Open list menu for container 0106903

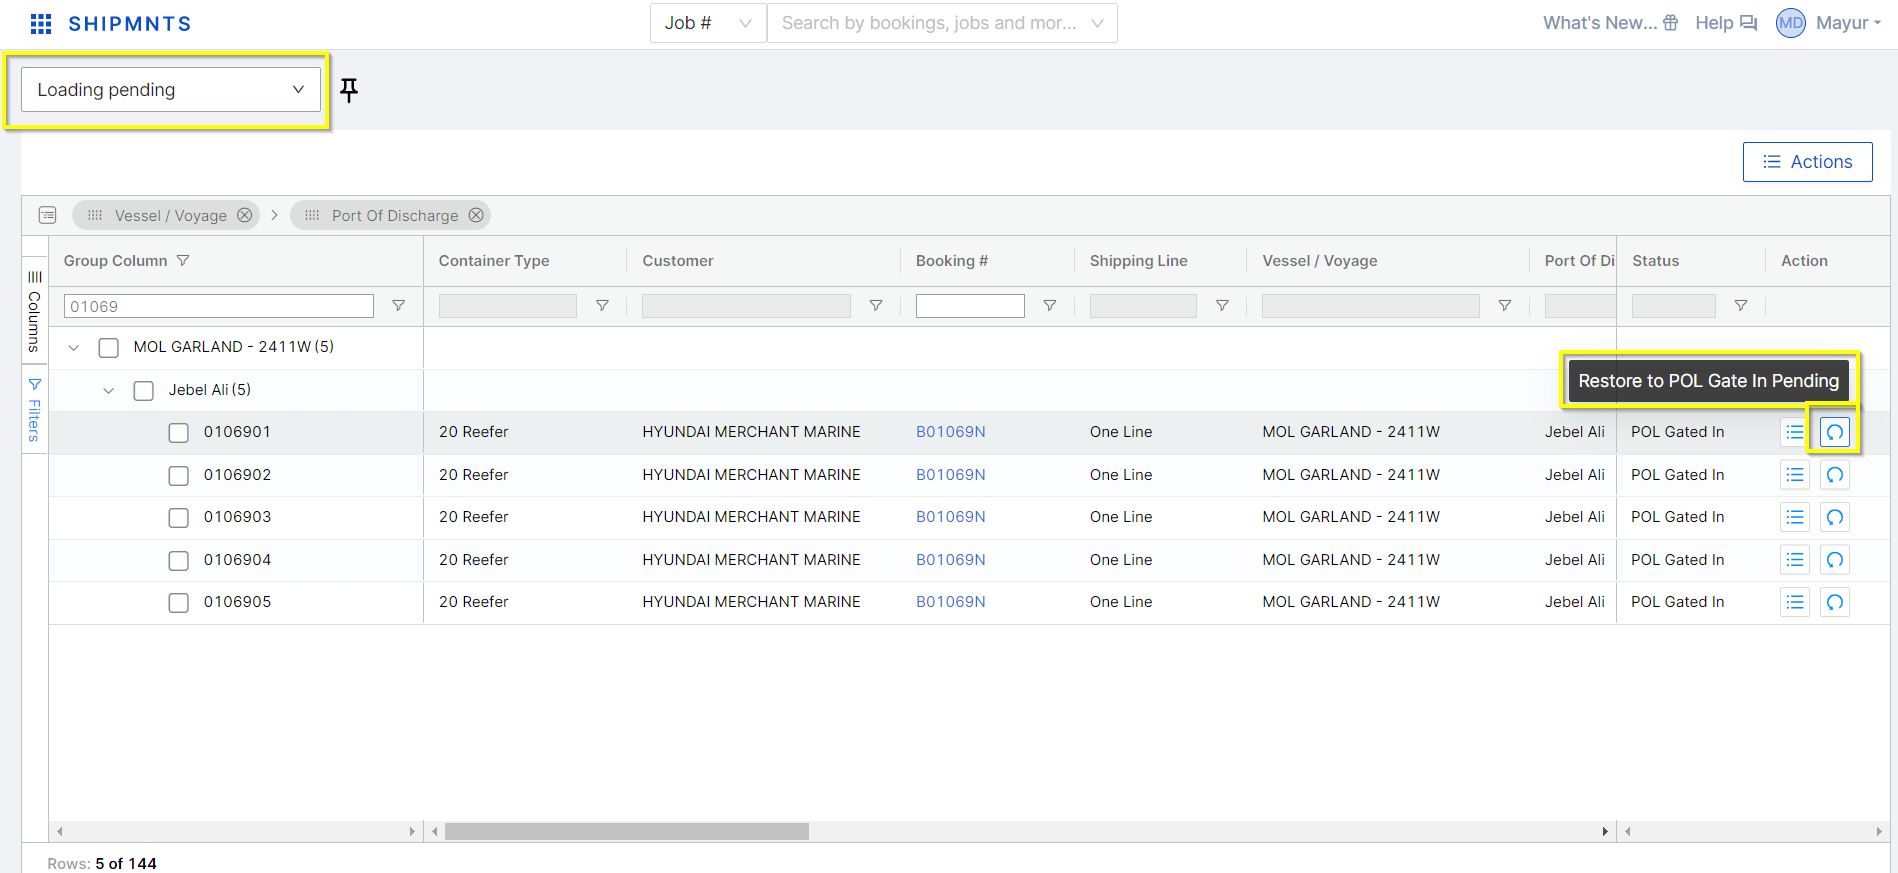(1795, 517)
